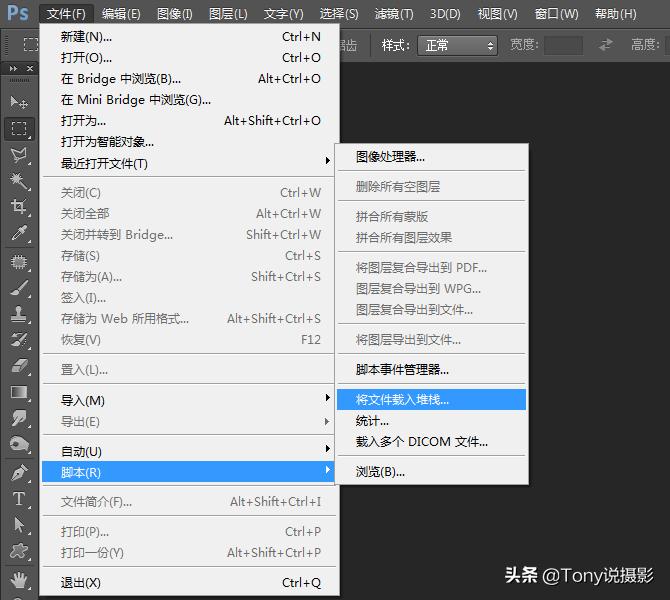This screenshot has height=600, width=670.
Task: Select the Clone Stamp tool
Action: point(19,314)
